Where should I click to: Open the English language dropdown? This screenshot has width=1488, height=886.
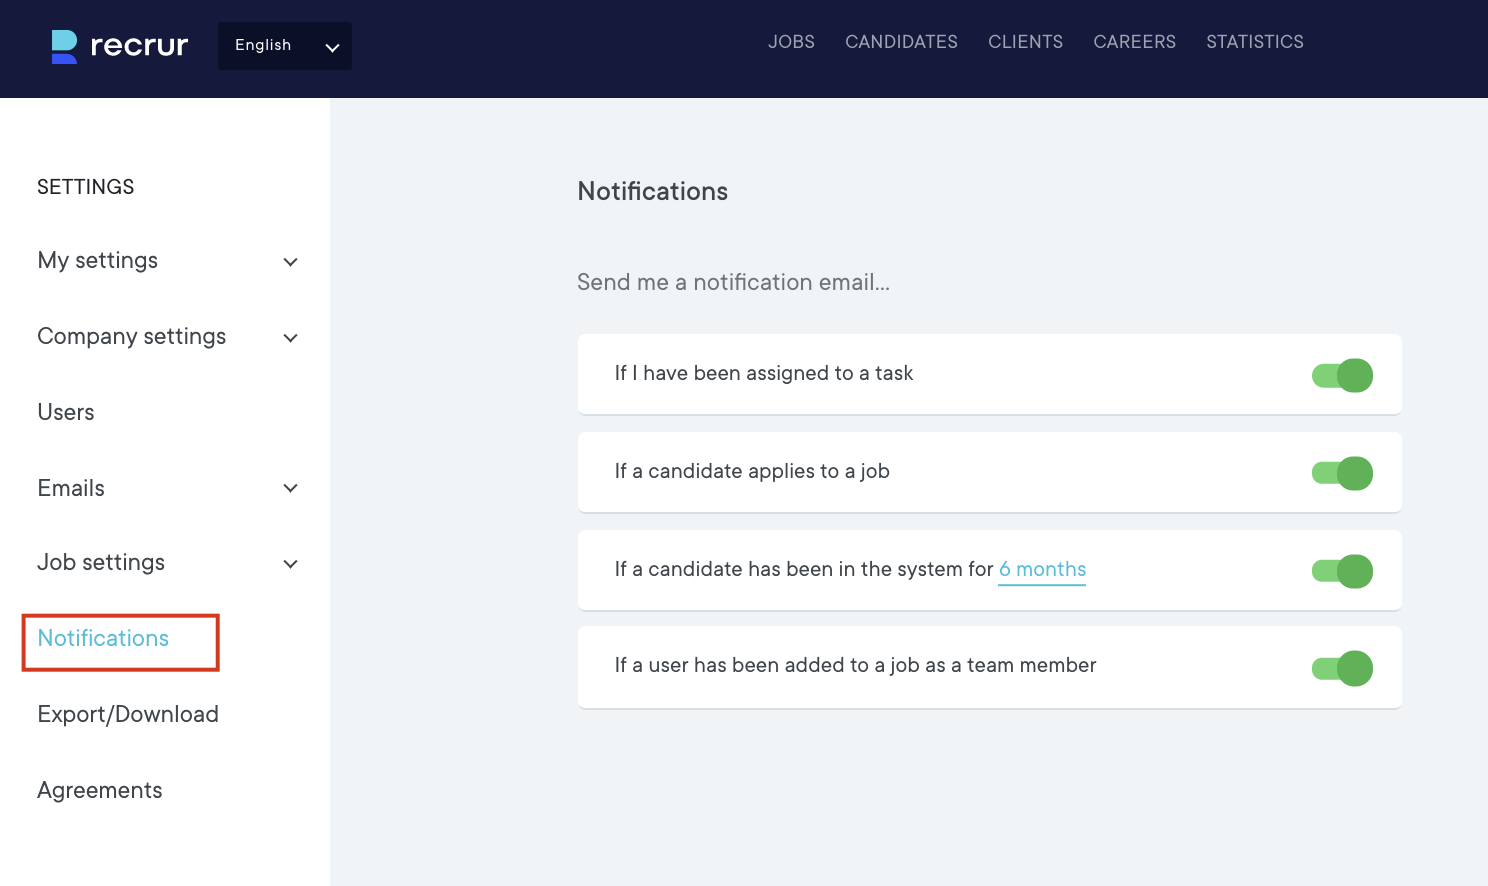pyautogui.click(x=285, y=46)
